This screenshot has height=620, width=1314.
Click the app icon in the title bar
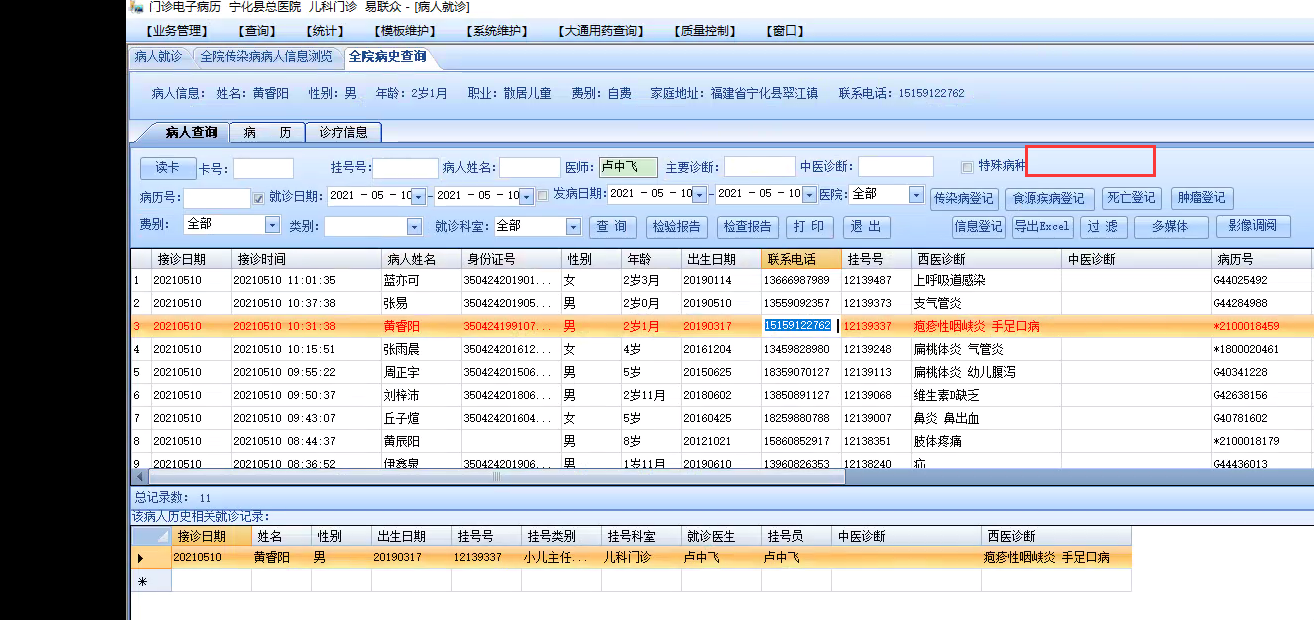pyautogui.click(x=136, y=7)
